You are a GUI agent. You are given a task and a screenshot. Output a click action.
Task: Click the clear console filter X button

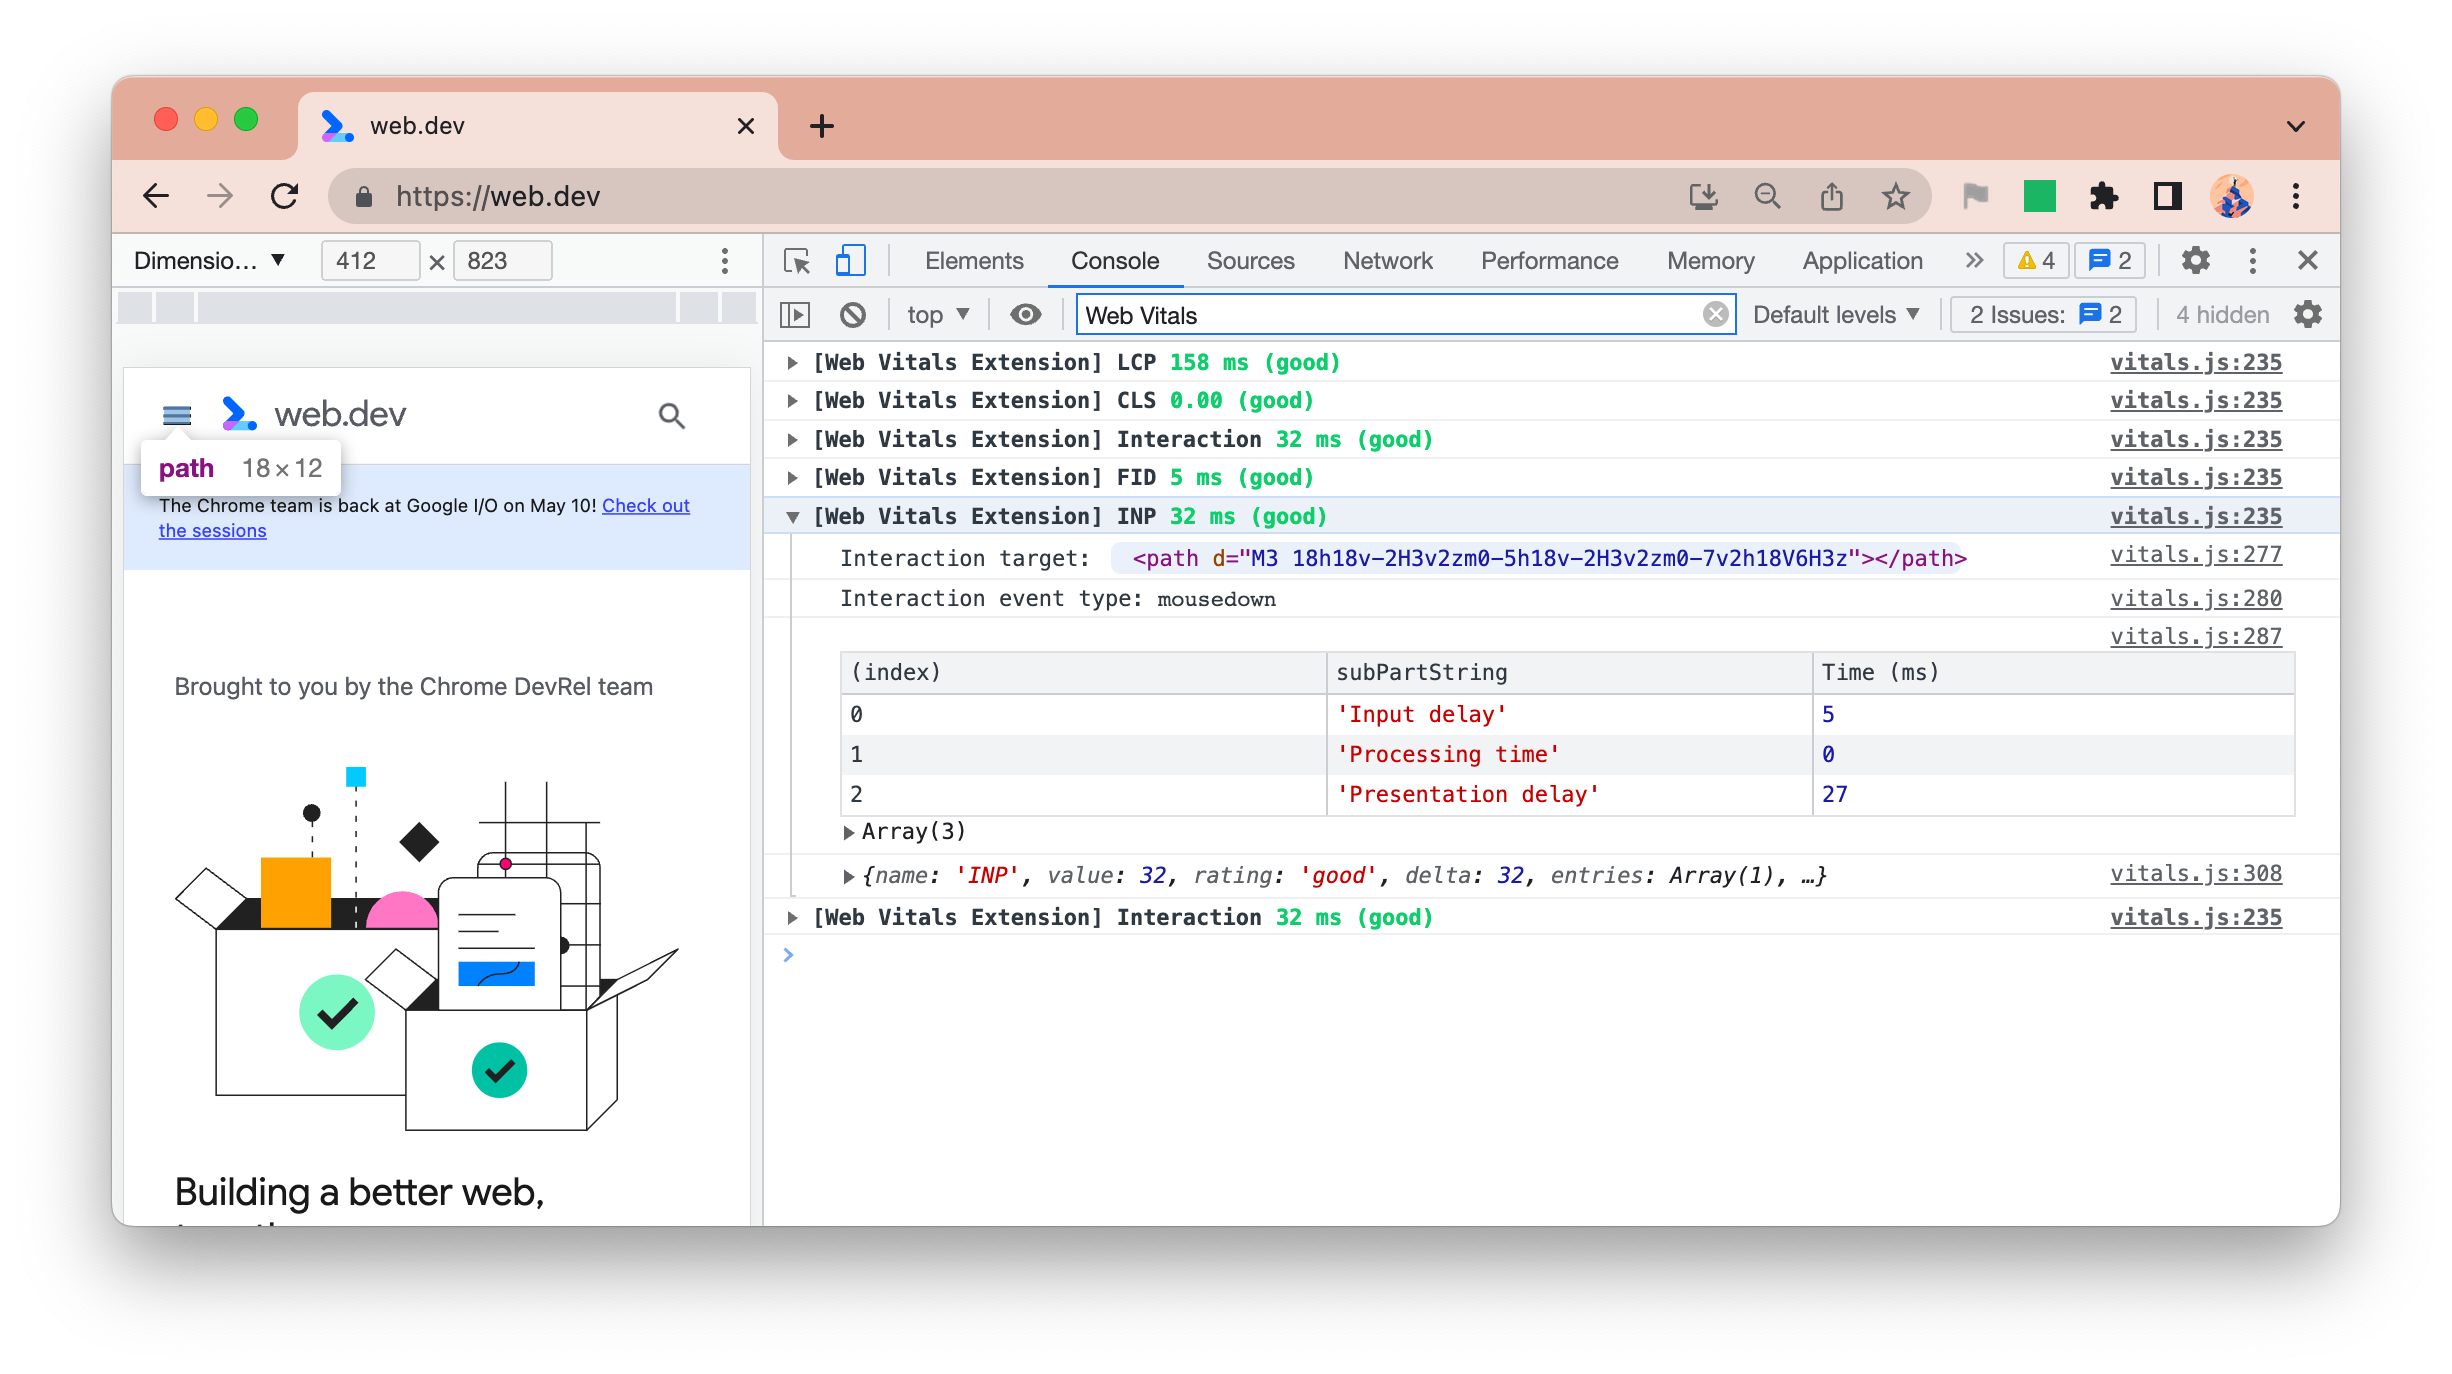pyautogui.click(x=1718, y=315)
